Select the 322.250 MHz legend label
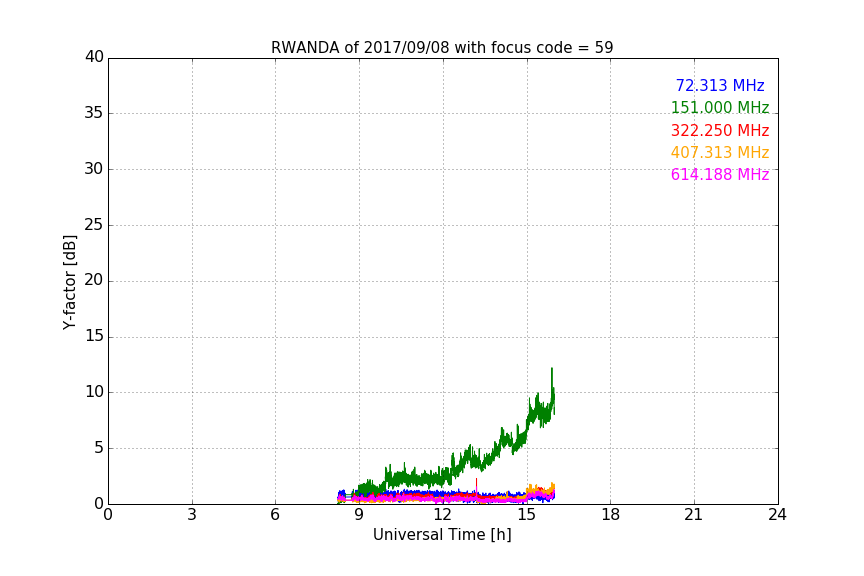Viewport: 864px width, 576px height. tap(720, 130)
